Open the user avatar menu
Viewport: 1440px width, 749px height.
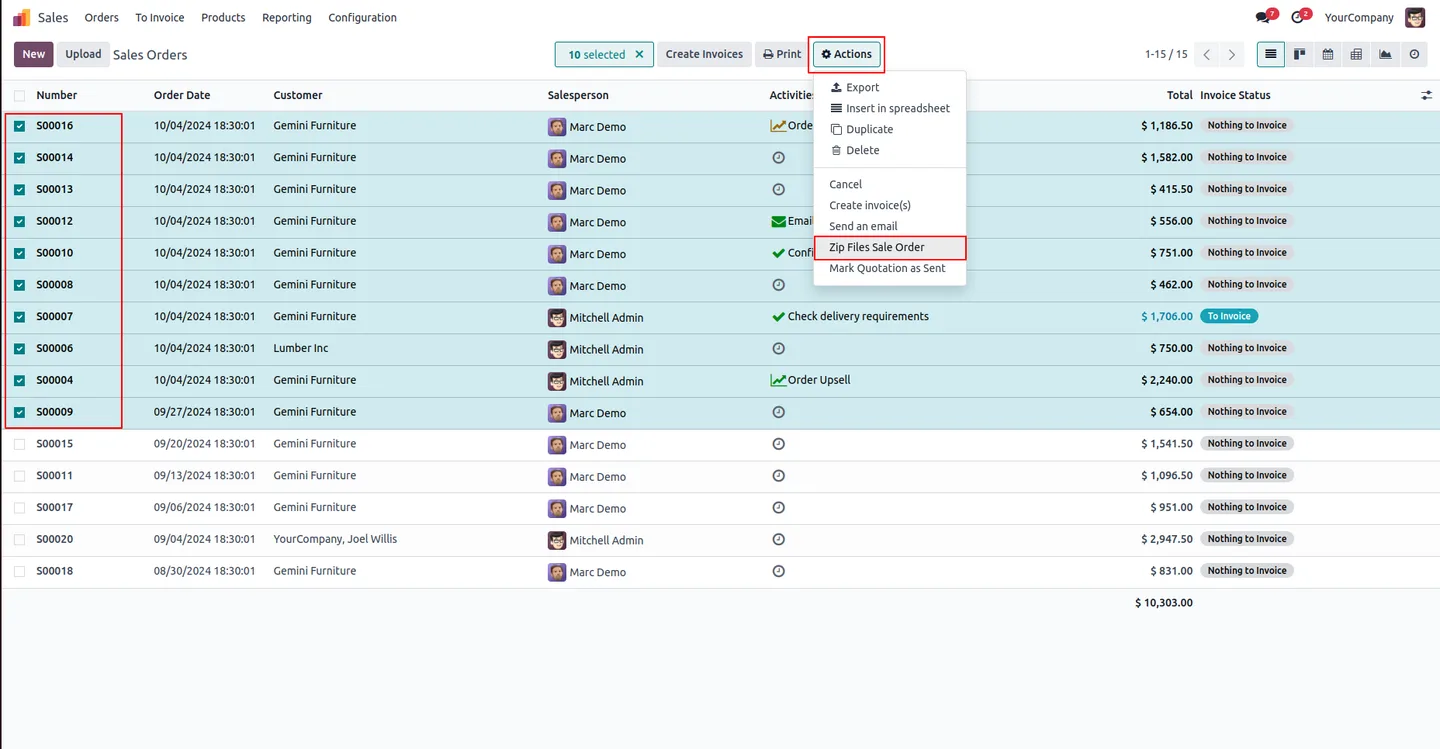coord(1415,17)
